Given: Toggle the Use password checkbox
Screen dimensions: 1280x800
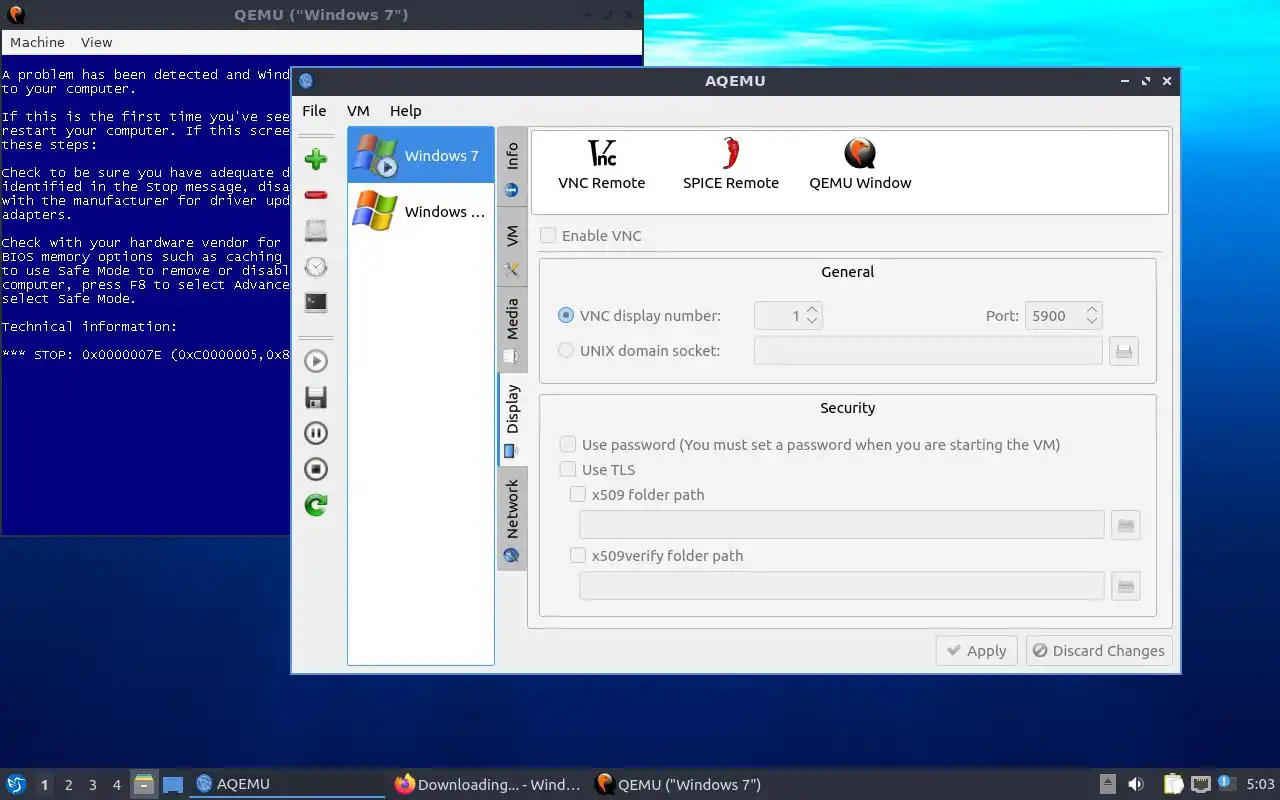Looking at the screenshot, I should pyautogui.click(x=568, y=444).
